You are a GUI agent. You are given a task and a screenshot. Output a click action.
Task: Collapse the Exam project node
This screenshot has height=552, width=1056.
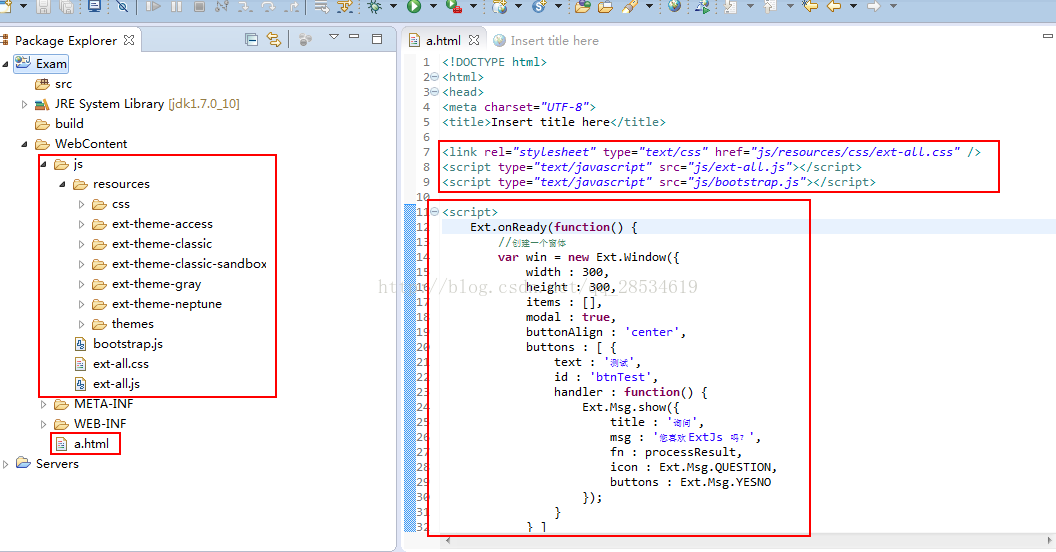point(6,64)
